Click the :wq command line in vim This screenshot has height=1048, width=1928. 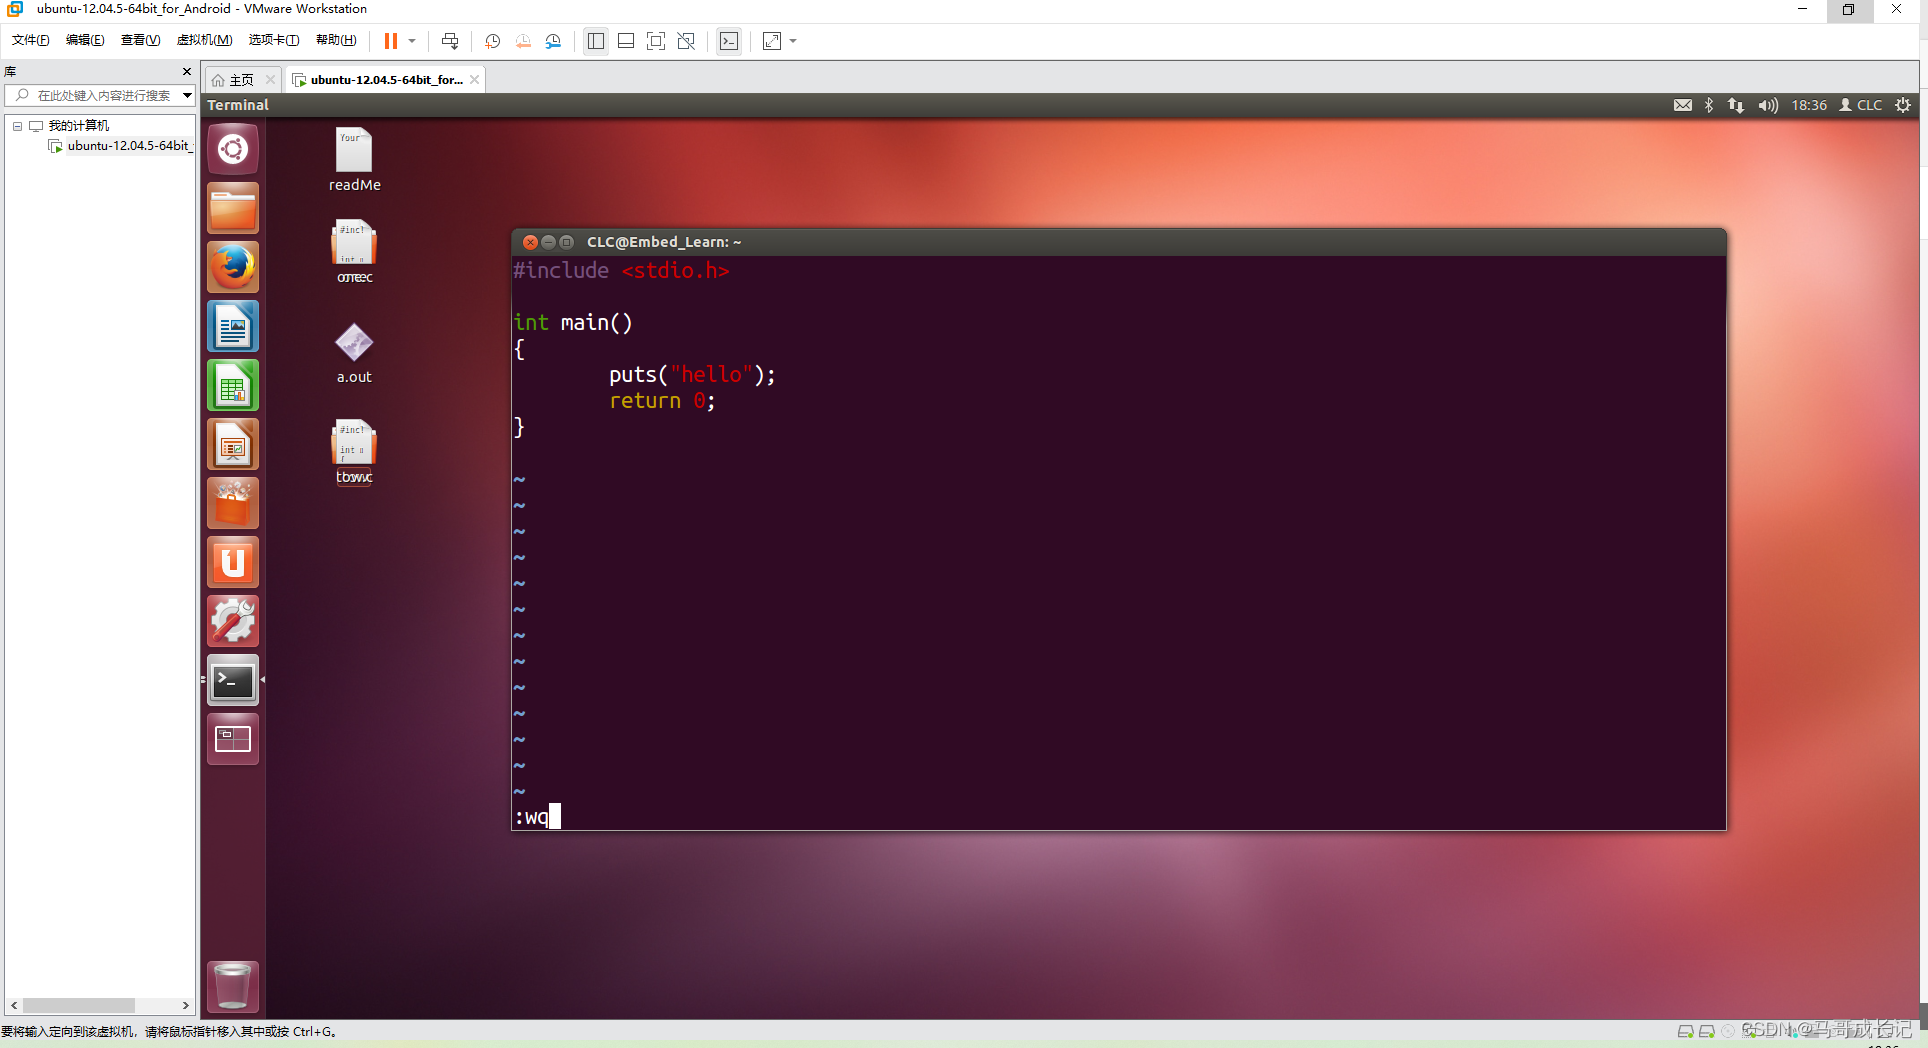pyautogui.click(x=537, y=817)
